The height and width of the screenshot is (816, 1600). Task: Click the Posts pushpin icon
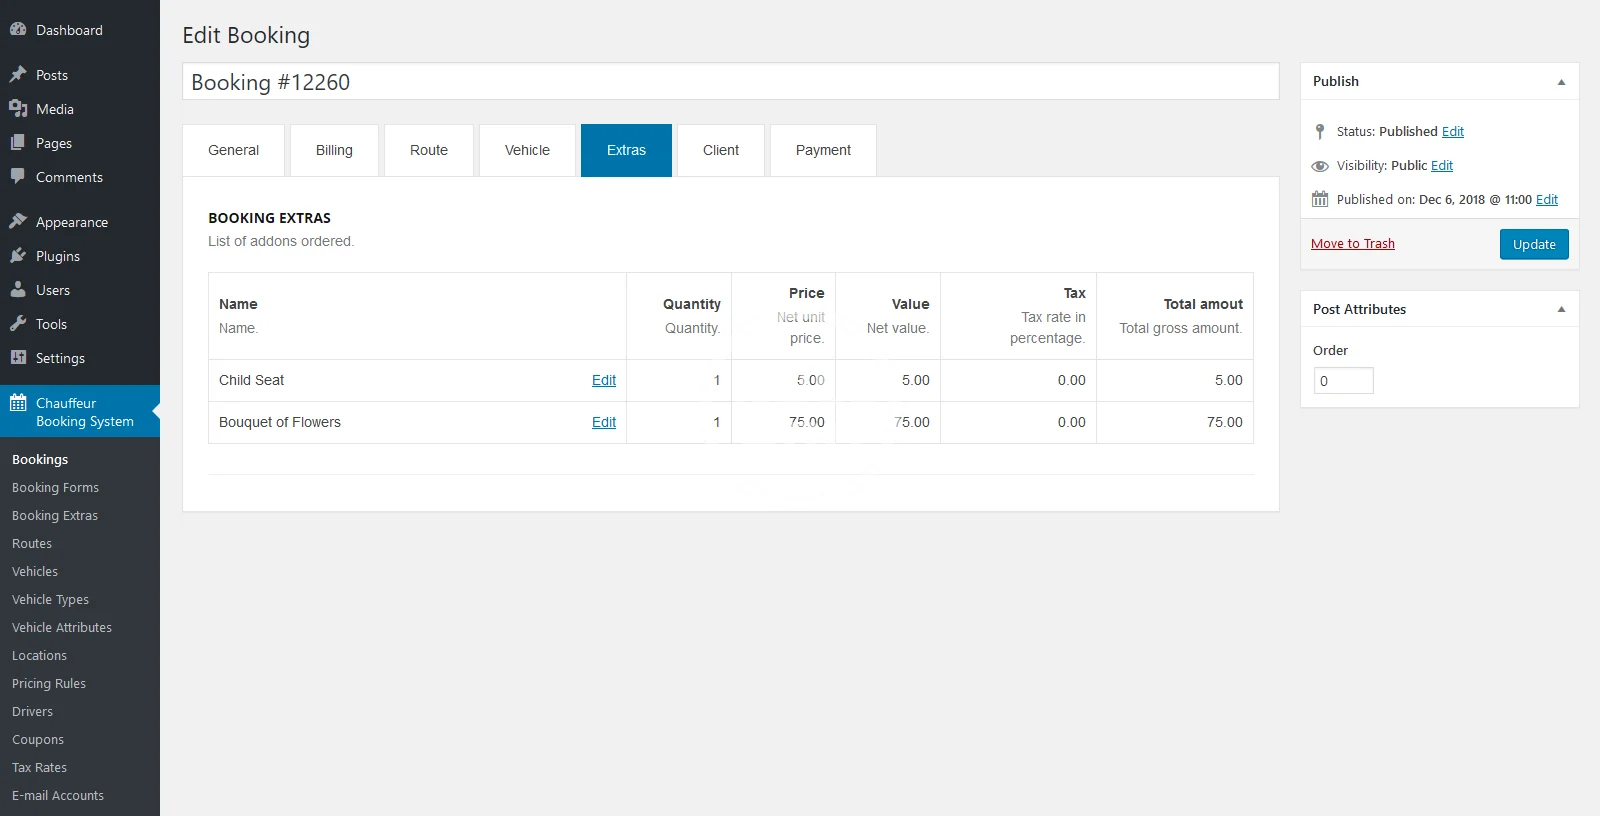[x=18, y=75]
